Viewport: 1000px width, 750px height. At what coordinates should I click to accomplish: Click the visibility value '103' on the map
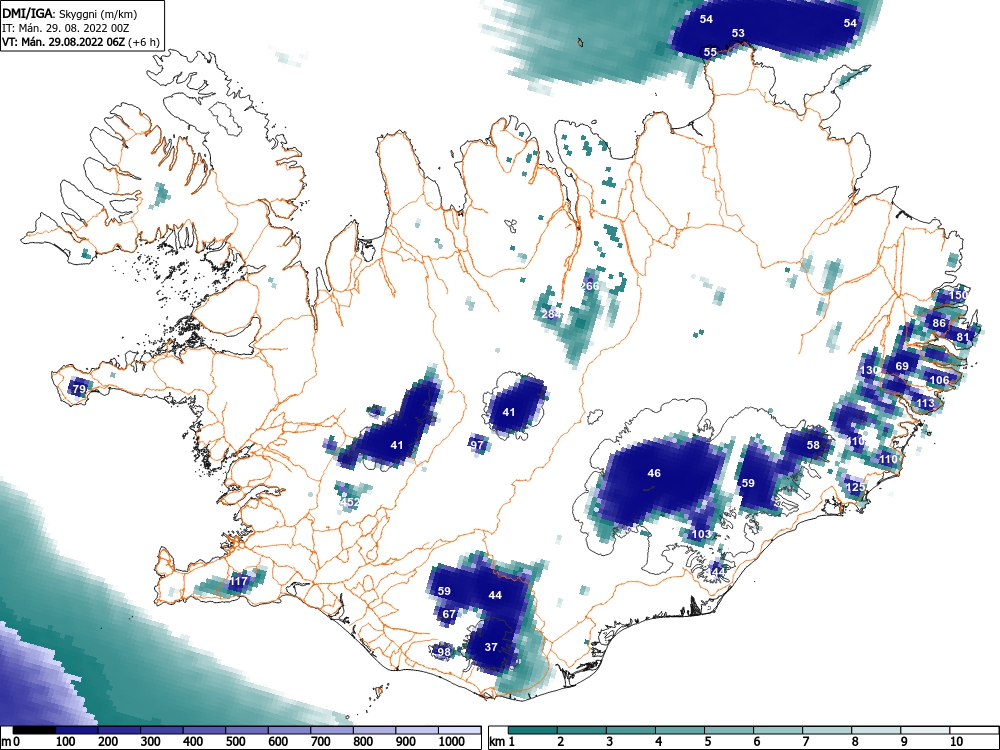pyautogui.click(x=701, y=534)
